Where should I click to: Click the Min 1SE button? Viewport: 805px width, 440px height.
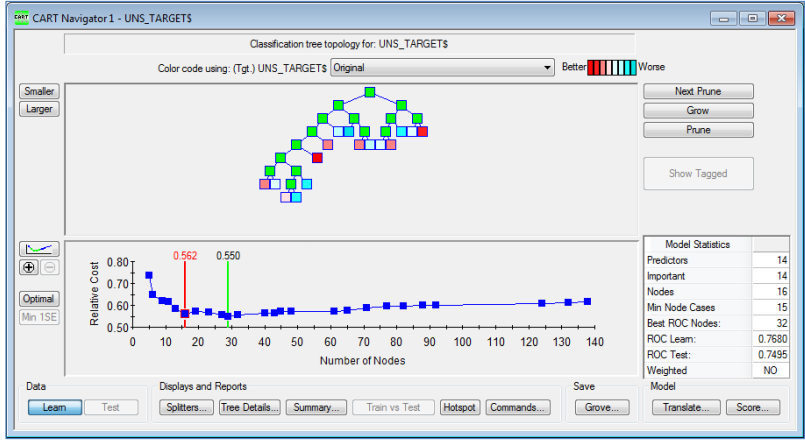click(39, 317)
